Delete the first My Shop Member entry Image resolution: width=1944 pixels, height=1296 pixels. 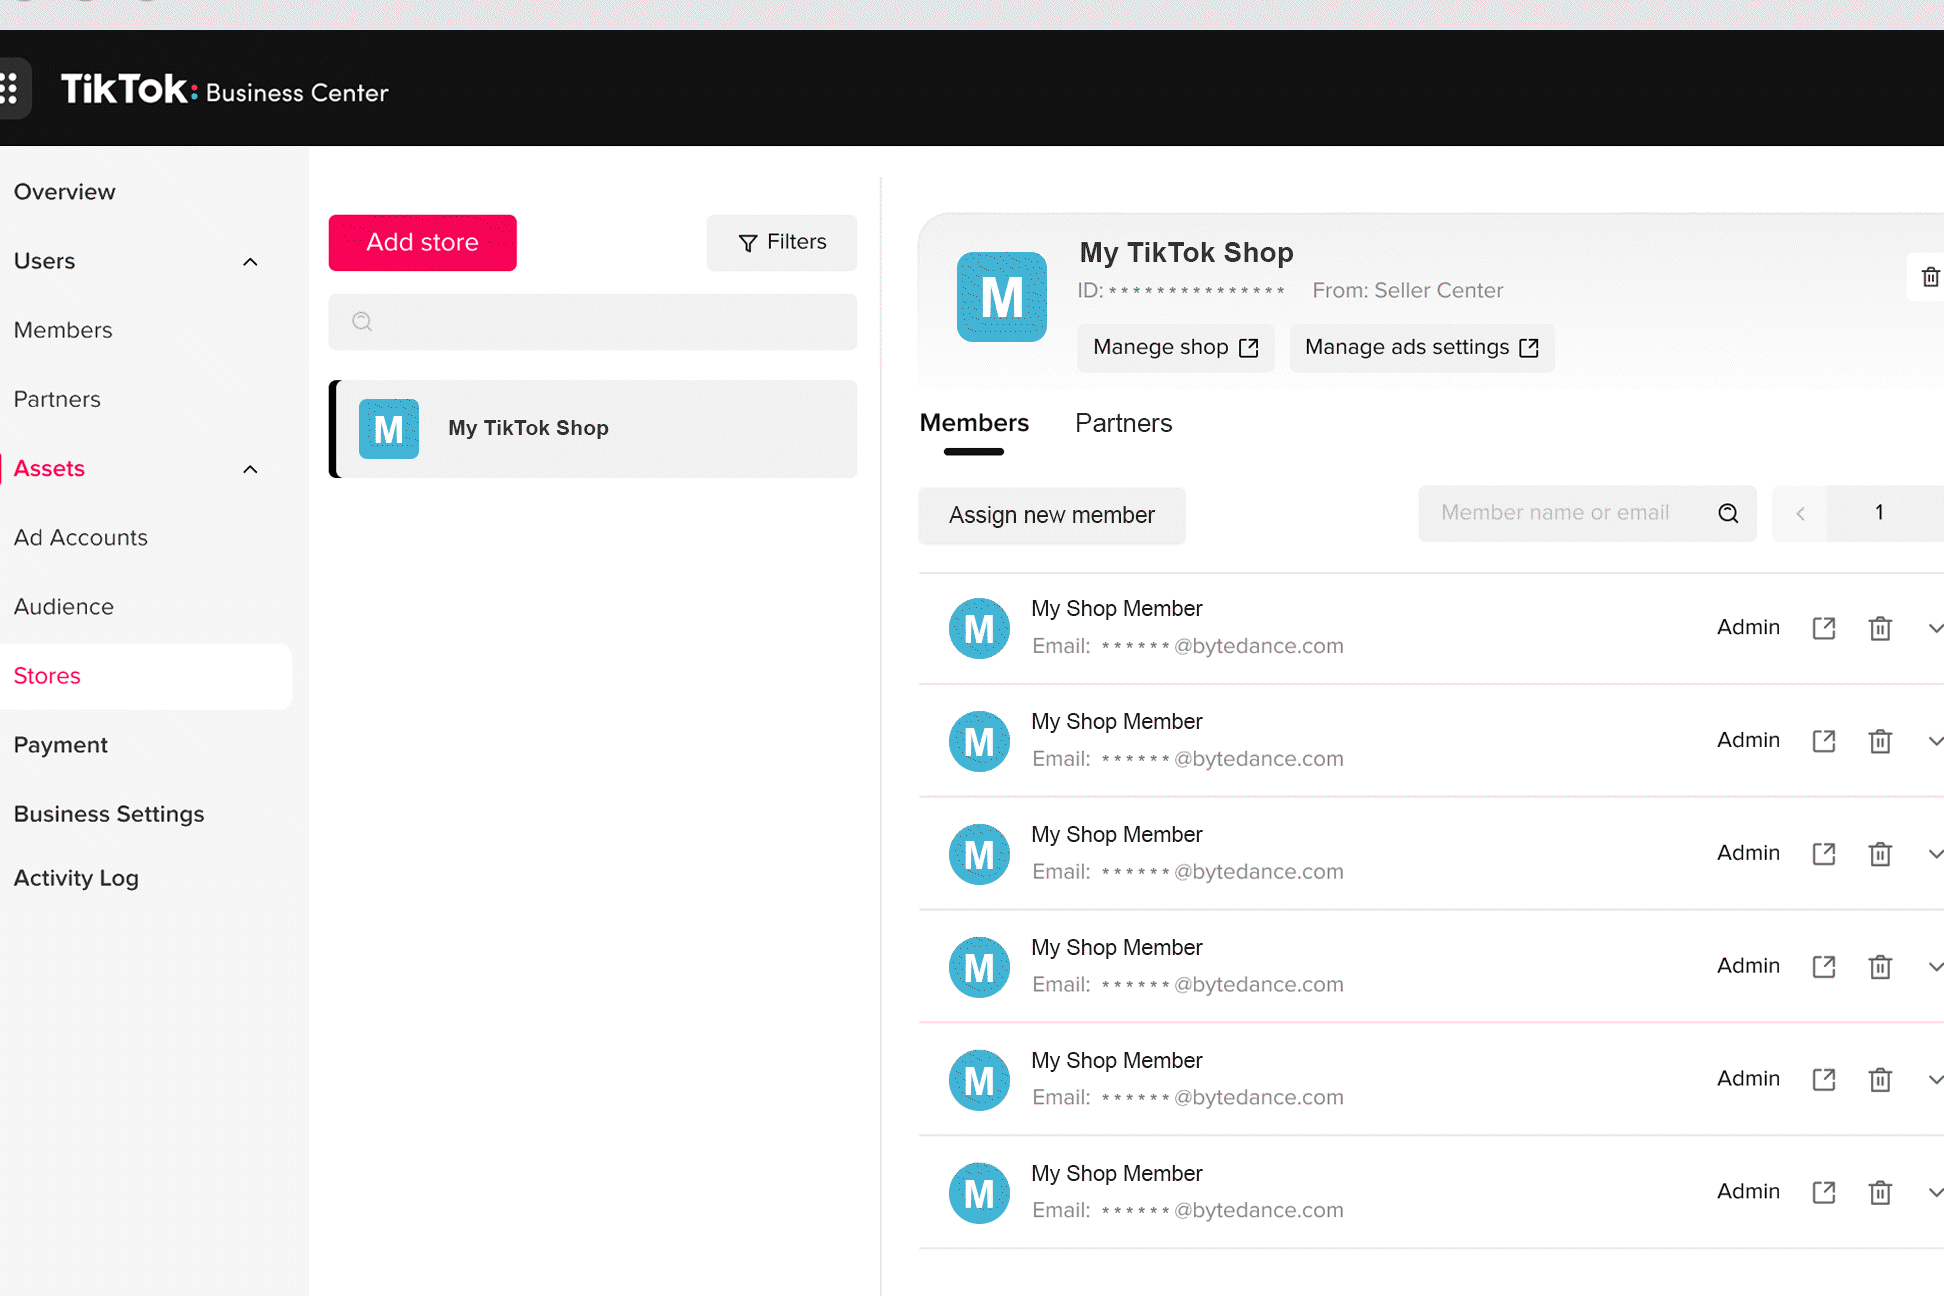coord(1880,628)
